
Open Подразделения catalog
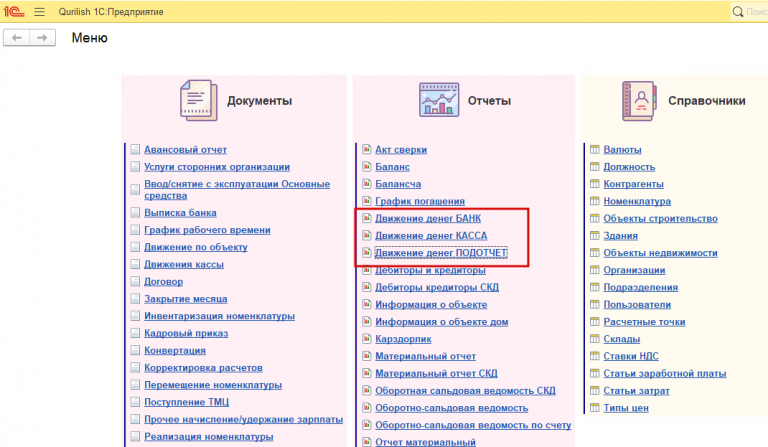tap(641, 287)
